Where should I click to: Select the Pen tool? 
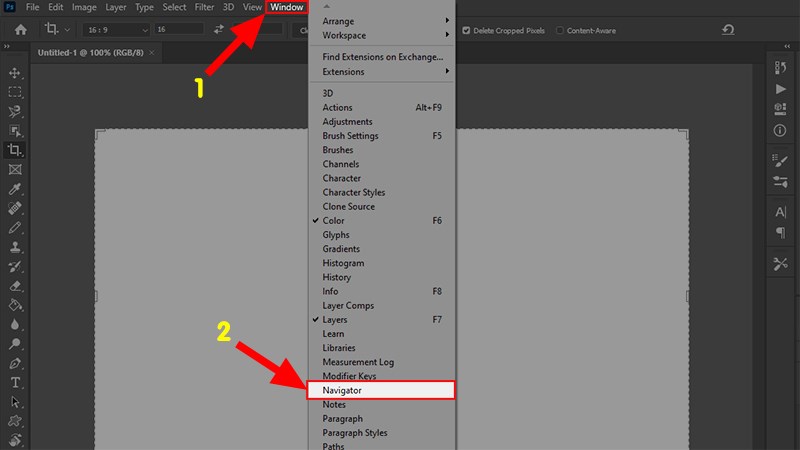[x=14, y=363]
